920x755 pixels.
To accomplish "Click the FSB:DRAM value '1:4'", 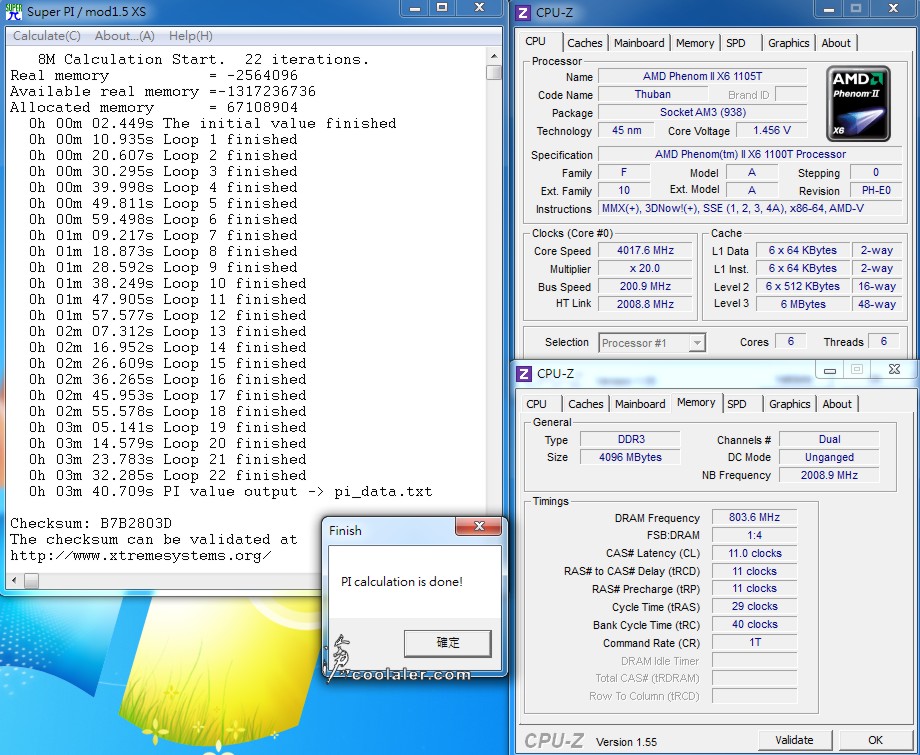I will [755, 535].
